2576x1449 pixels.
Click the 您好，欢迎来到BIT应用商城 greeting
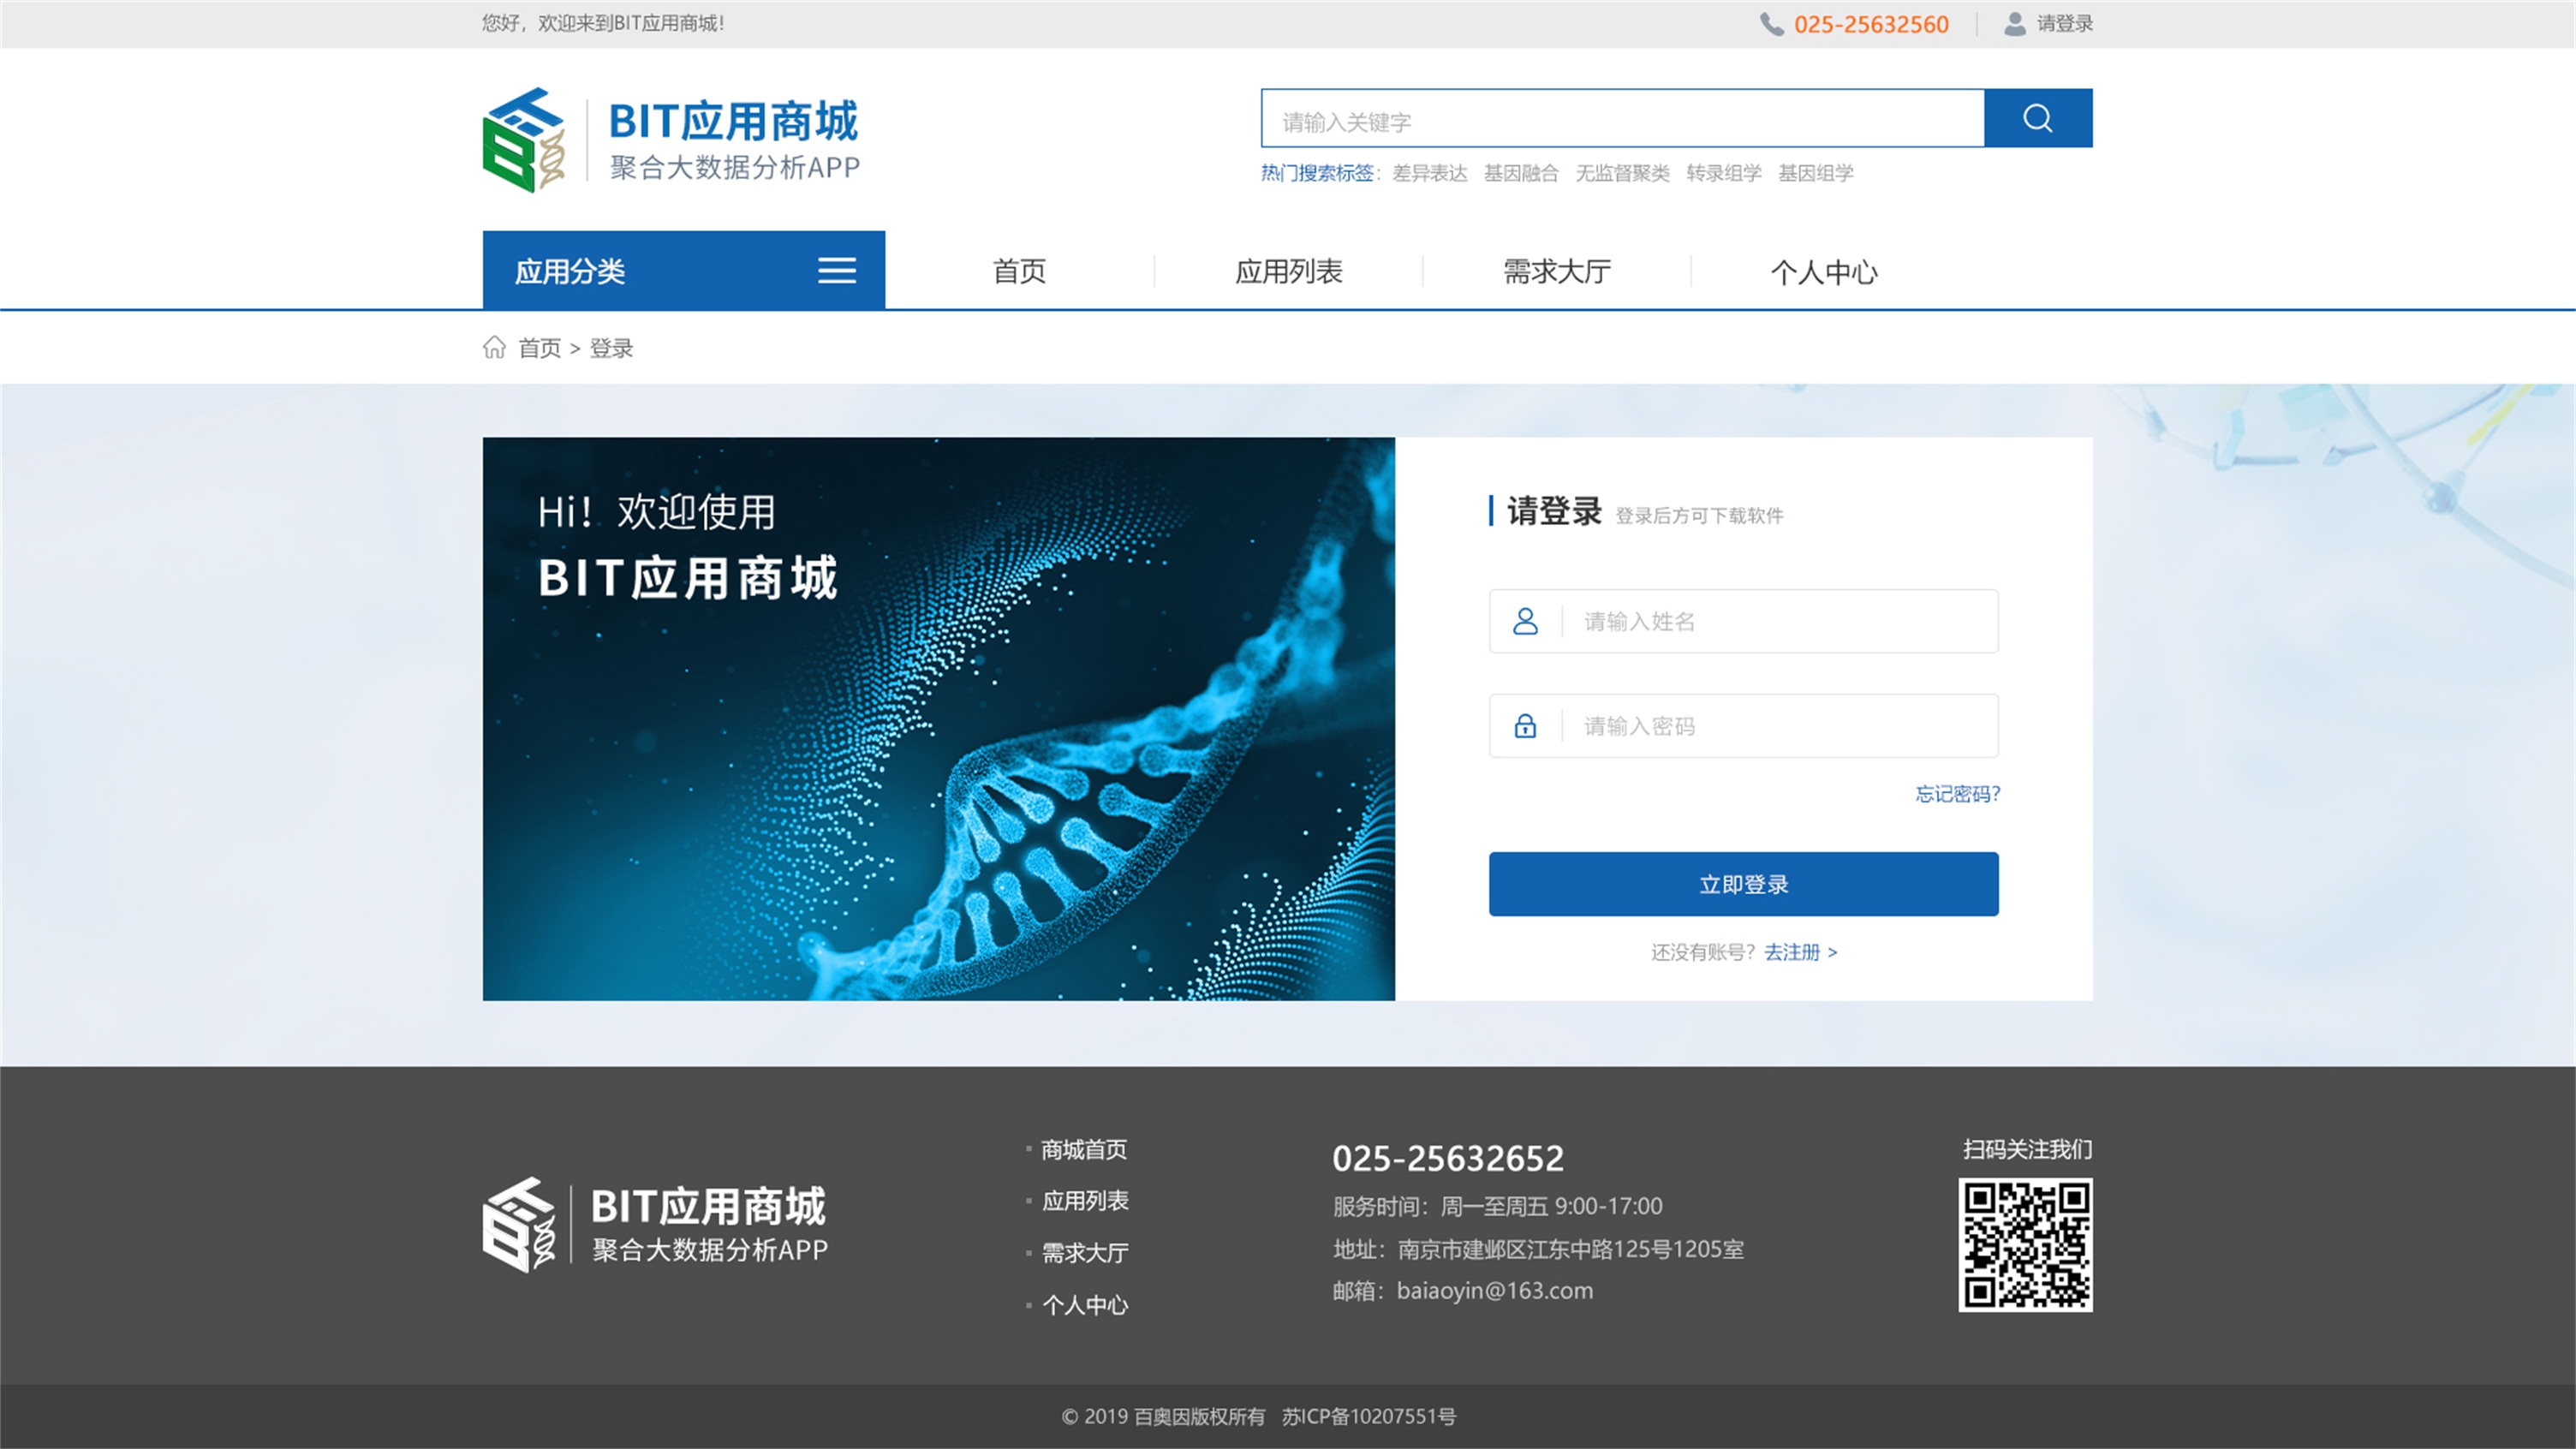click(603, 23)
